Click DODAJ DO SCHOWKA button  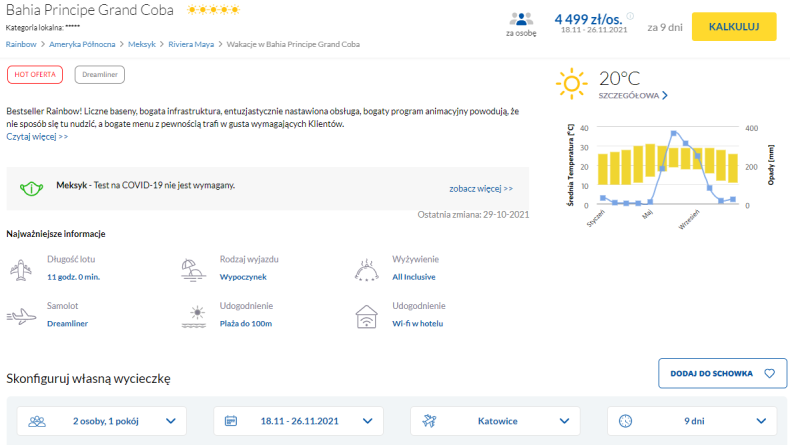pyautogui.click(x=722, y=373)
